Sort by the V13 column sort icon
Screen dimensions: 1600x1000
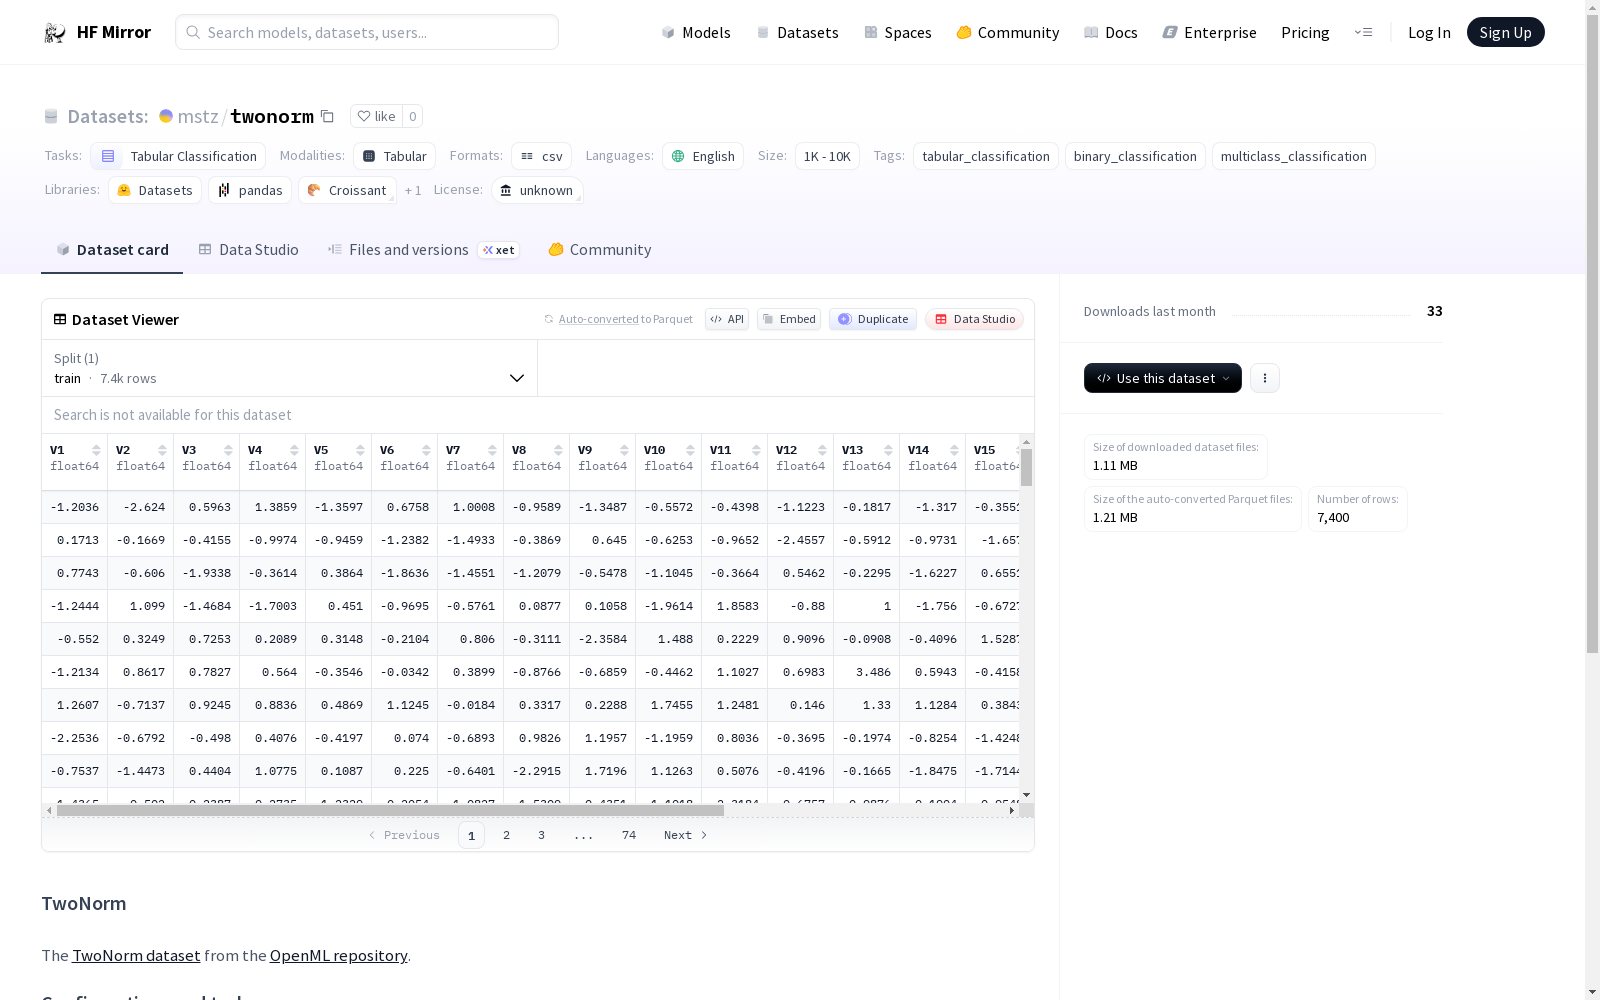888,450
